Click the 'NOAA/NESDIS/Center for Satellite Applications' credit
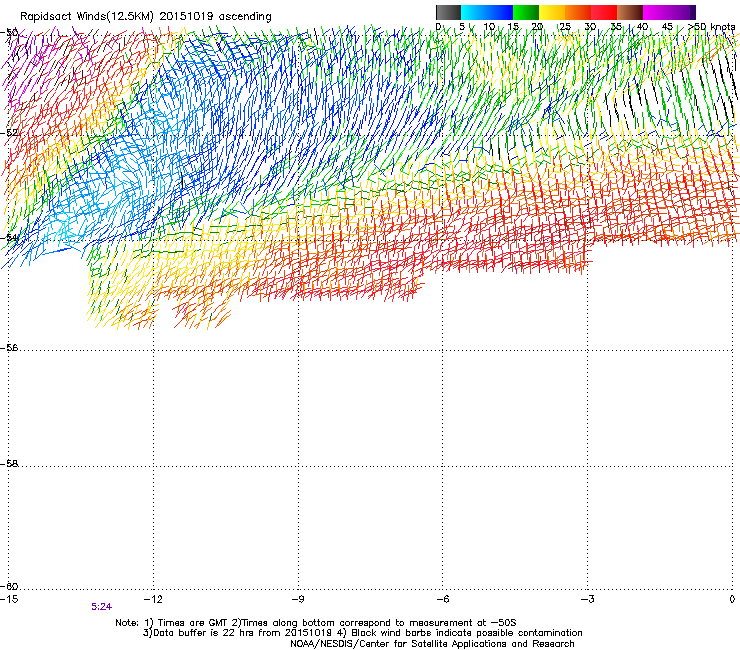 pos(432,644)
